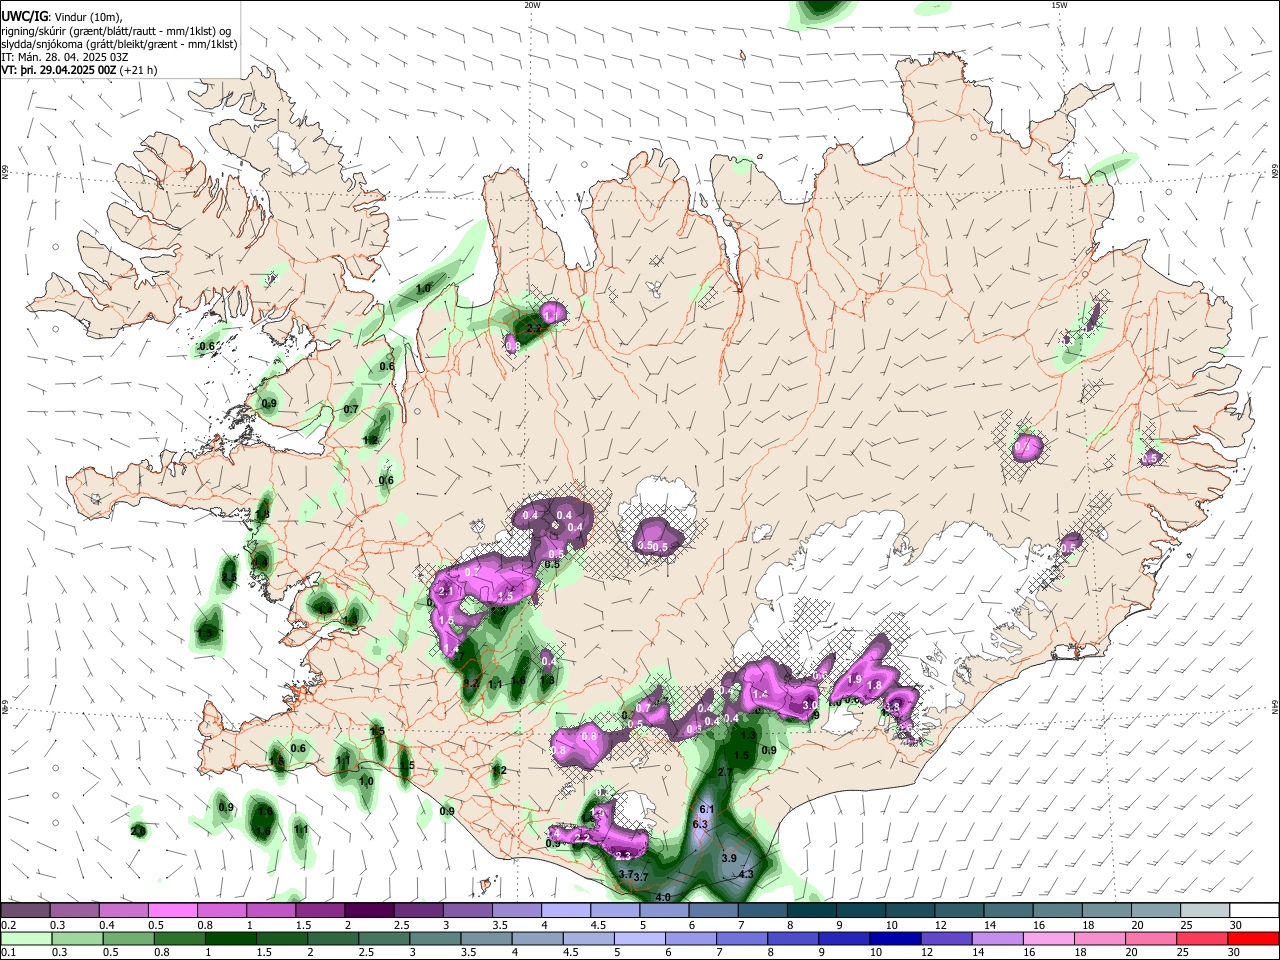Pick the palest green 0.1 rain legend swatch
The image size is (1280, 960).
pos(26,938)
